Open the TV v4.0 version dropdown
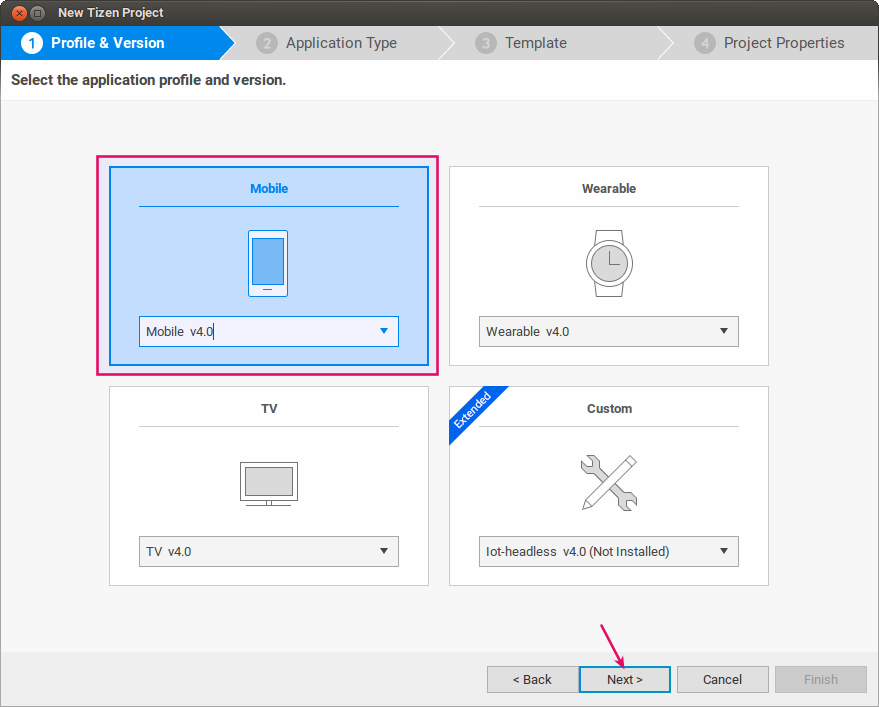The width and height of the screenshot is (879, 707). (x=268, y=551)
